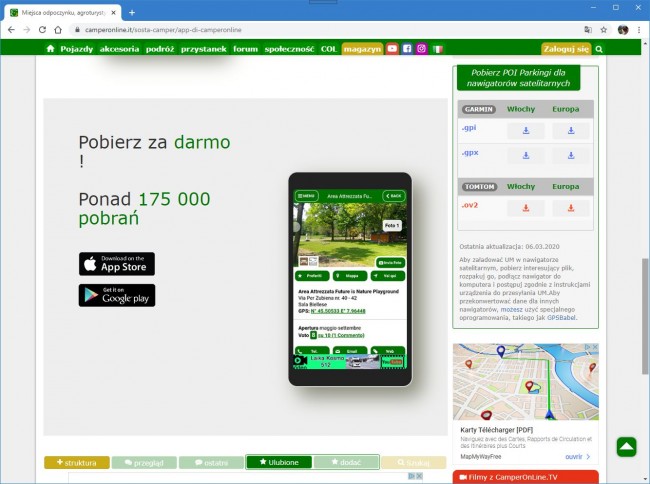The height and width of the screenshot is (484, 650).
Task: Download Garmin .gpi file for Włochy
Action: (526, 131)
